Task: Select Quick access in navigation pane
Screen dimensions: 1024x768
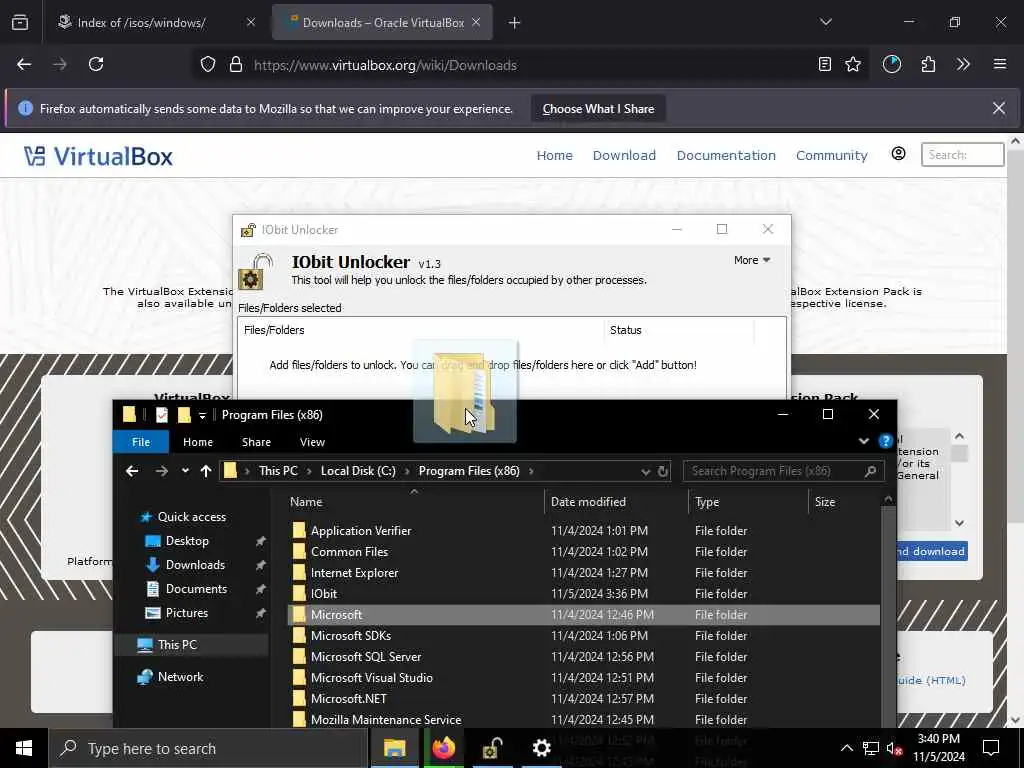Action: point(191,517)
